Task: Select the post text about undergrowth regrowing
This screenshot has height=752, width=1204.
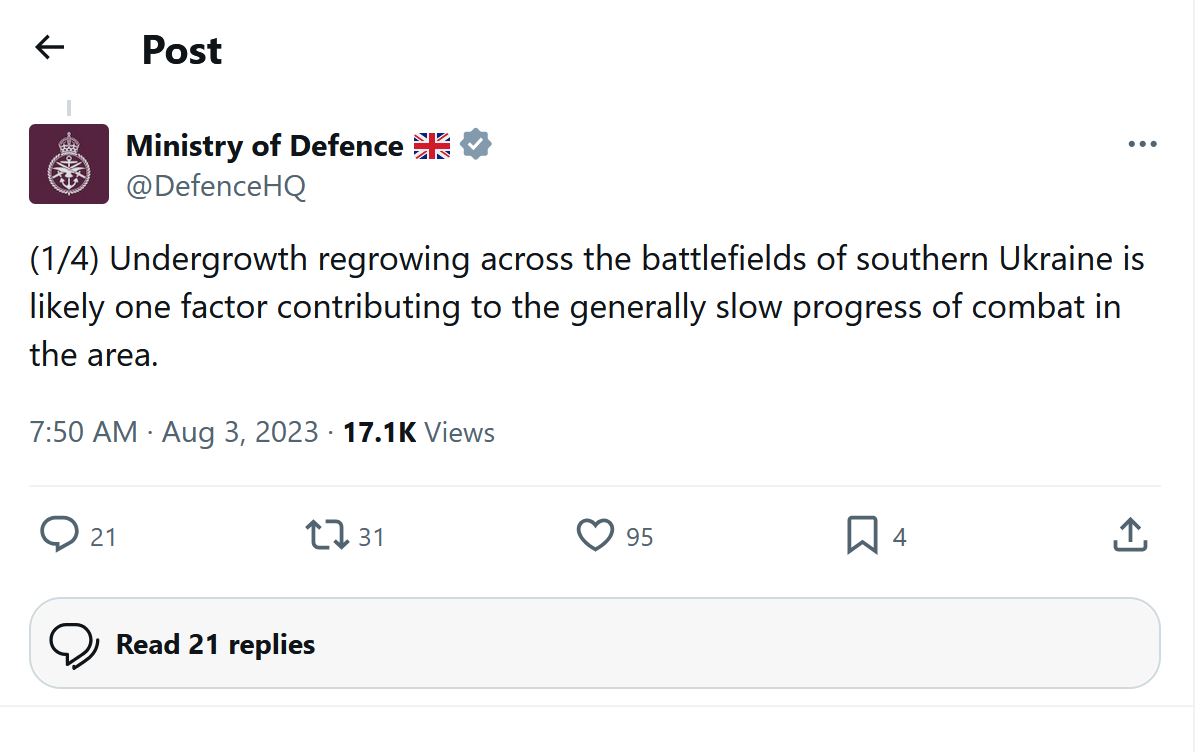Action: [586, 307]
